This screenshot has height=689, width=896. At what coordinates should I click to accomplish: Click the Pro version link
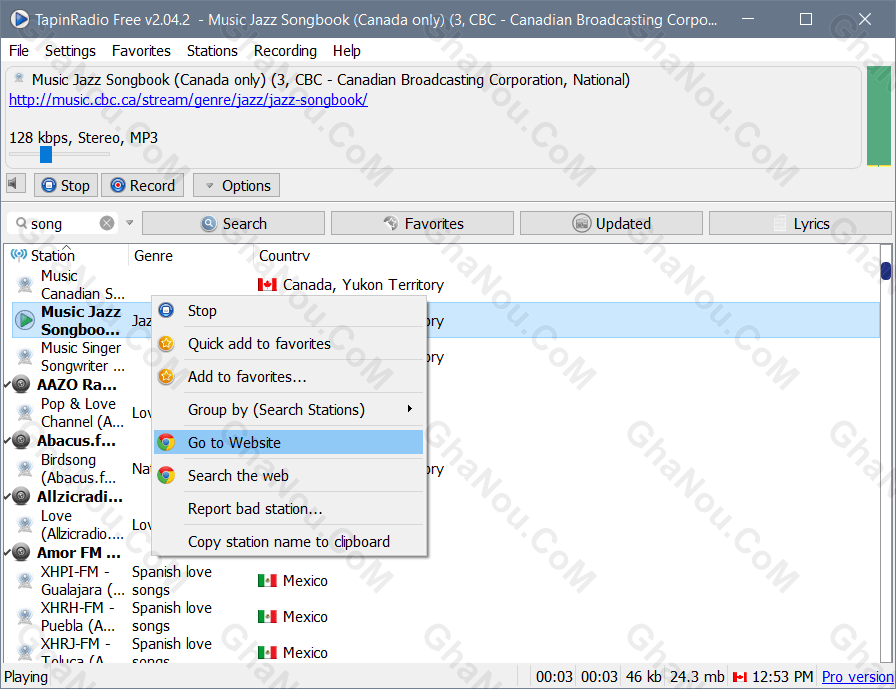(857, 677)
